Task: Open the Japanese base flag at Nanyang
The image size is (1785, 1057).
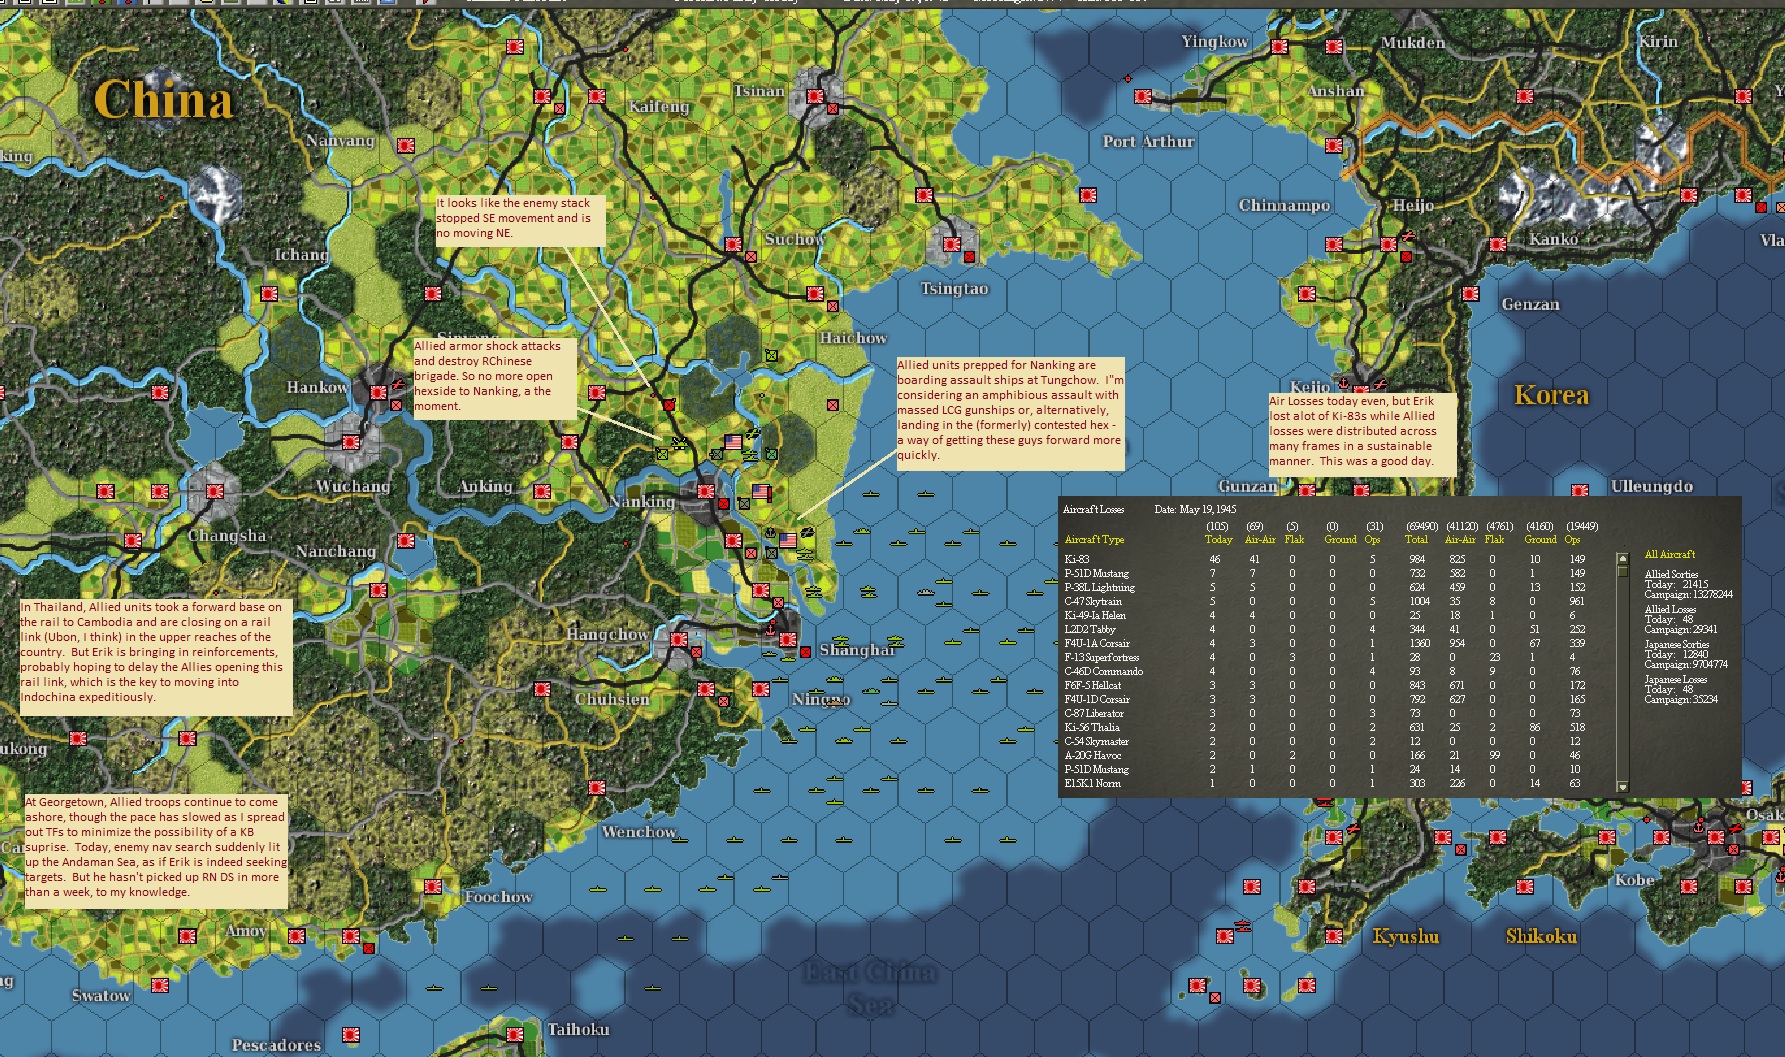Action: click(405, 145)
